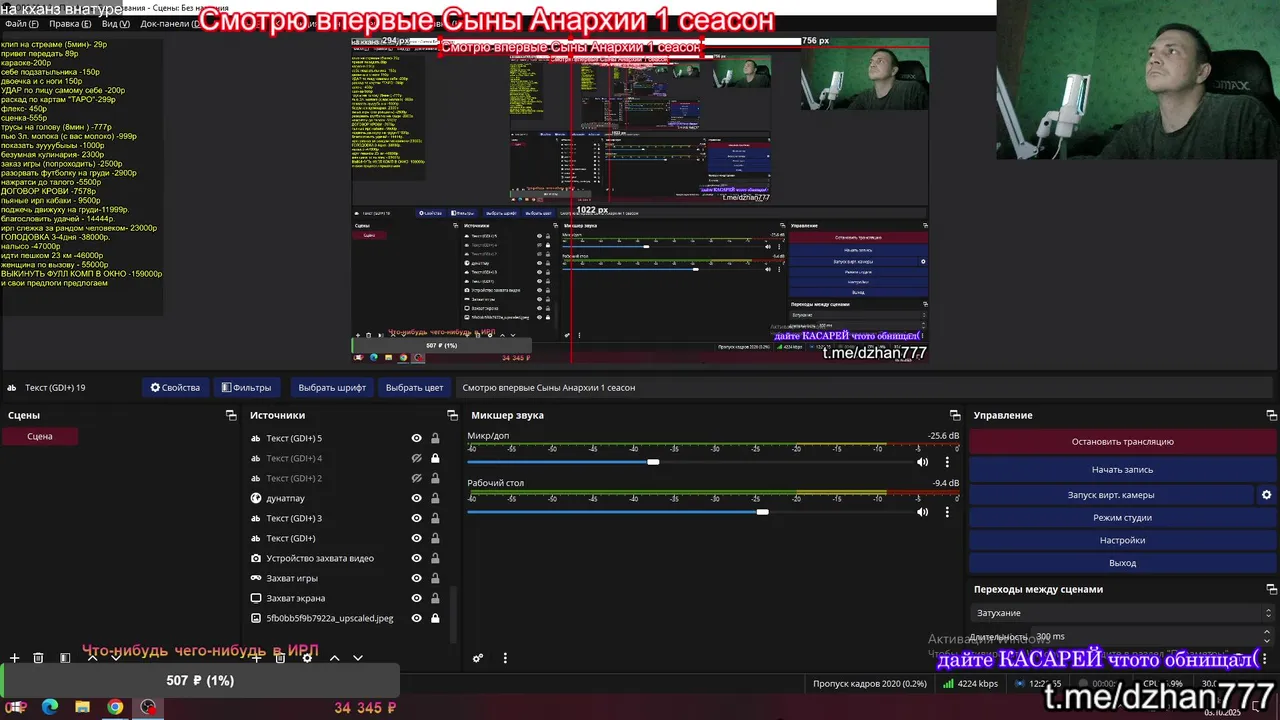1280x720 pixels.
Task: Select the дунатпау browser source row
Action: pyautogui.click(x=346, y=498)
